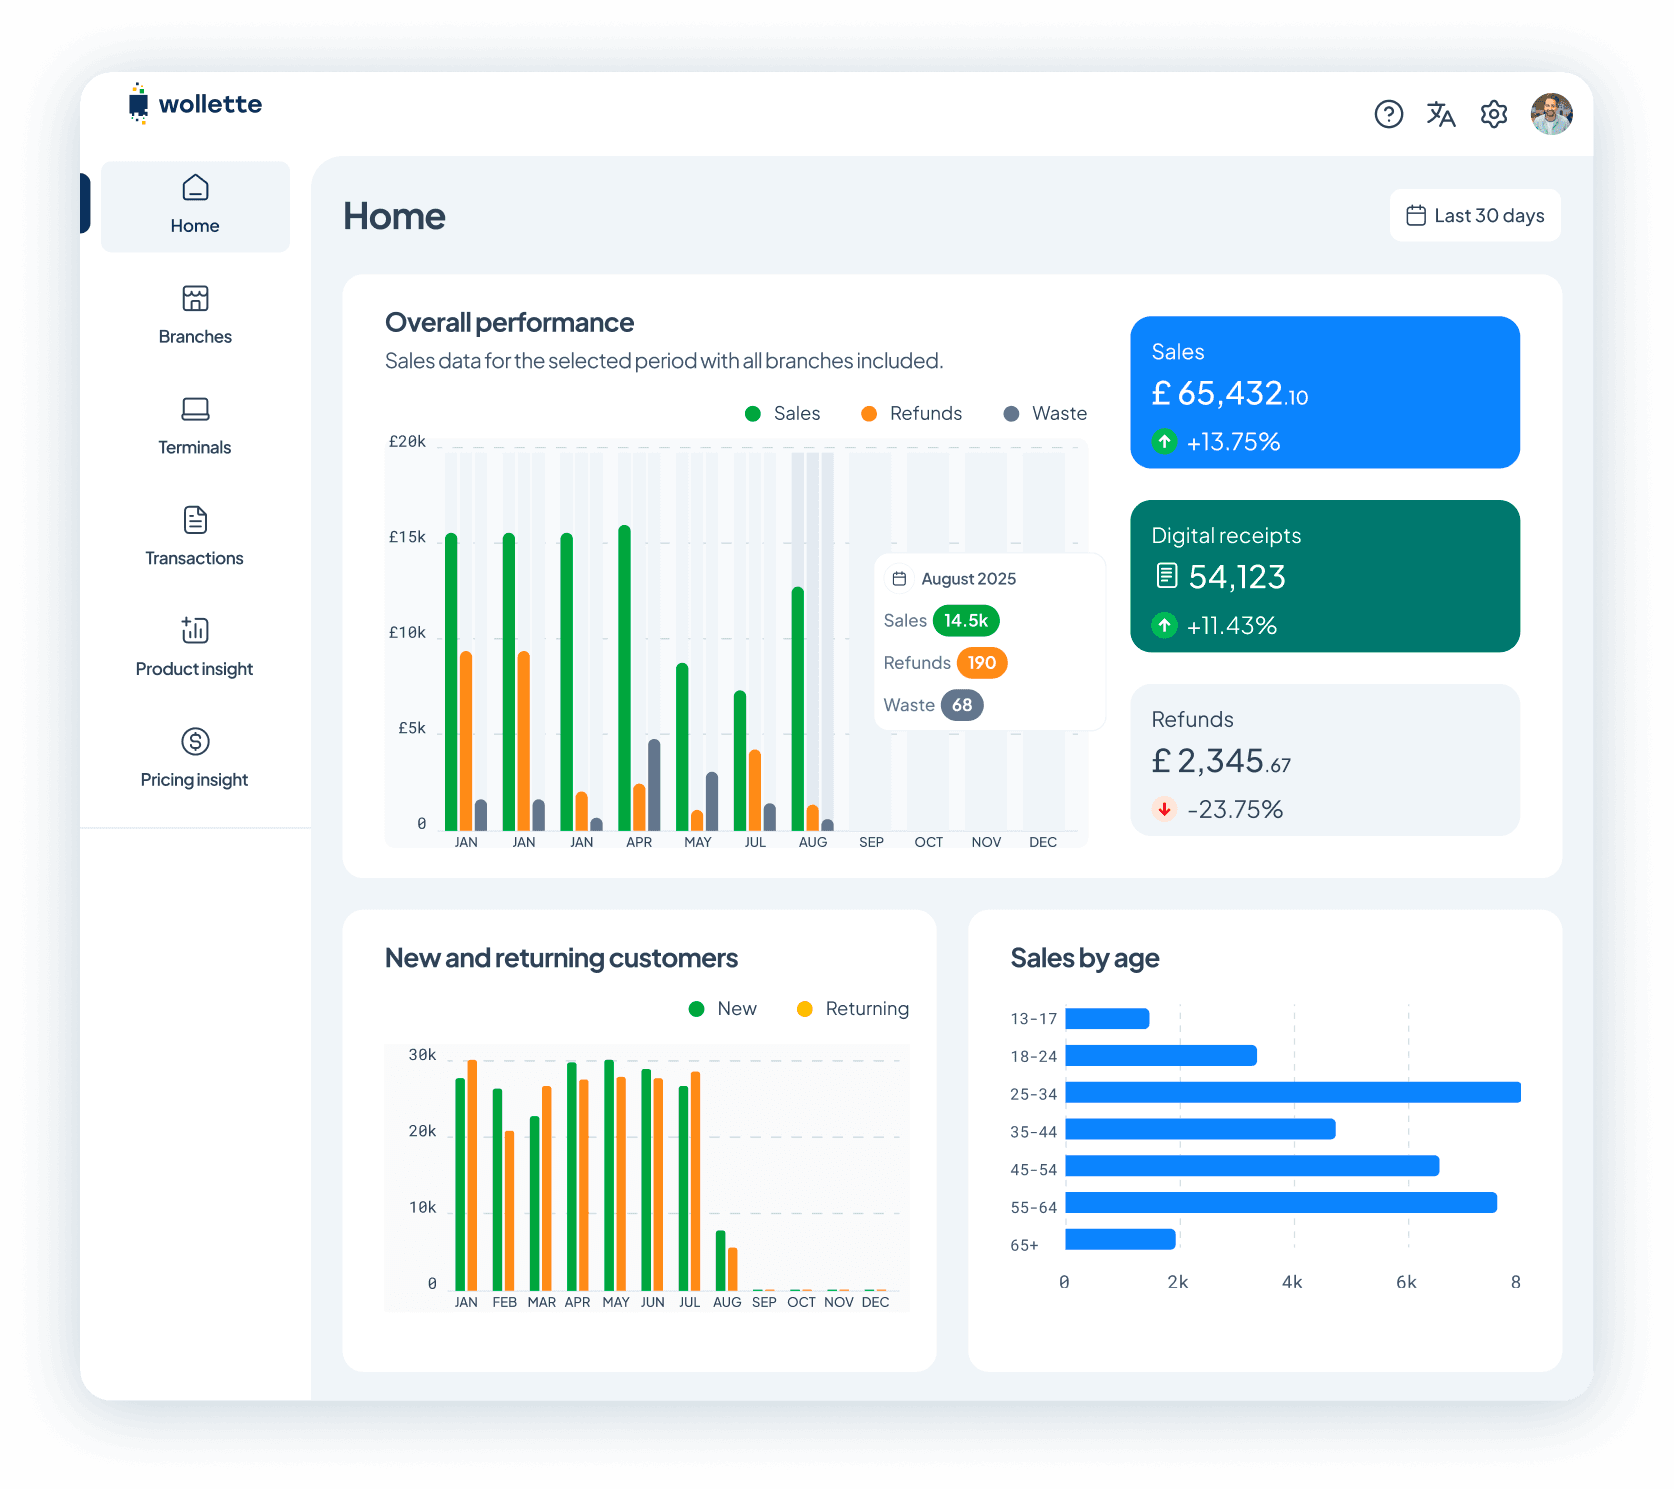1674x1489 pixels.
Task: Select the APR sales bar in Overall performance
Action: [x=624, y=678]
